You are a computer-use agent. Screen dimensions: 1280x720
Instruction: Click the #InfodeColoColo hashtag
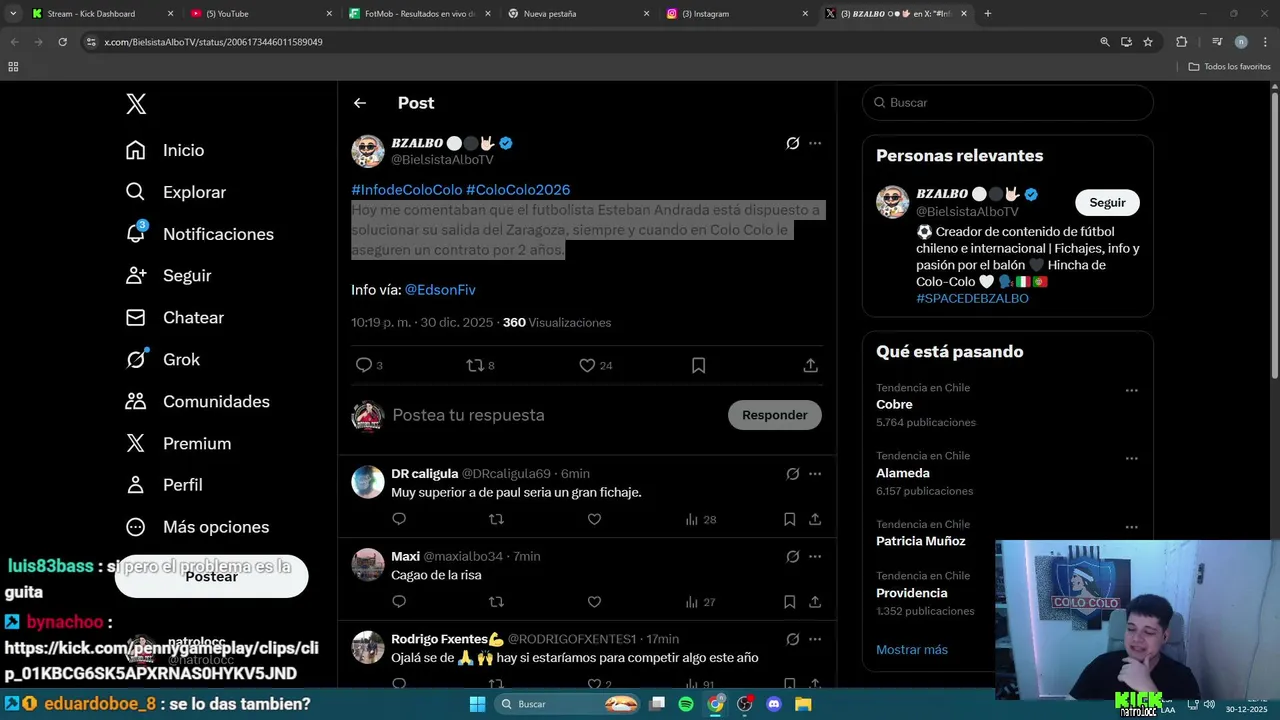(x=406, y=190)
